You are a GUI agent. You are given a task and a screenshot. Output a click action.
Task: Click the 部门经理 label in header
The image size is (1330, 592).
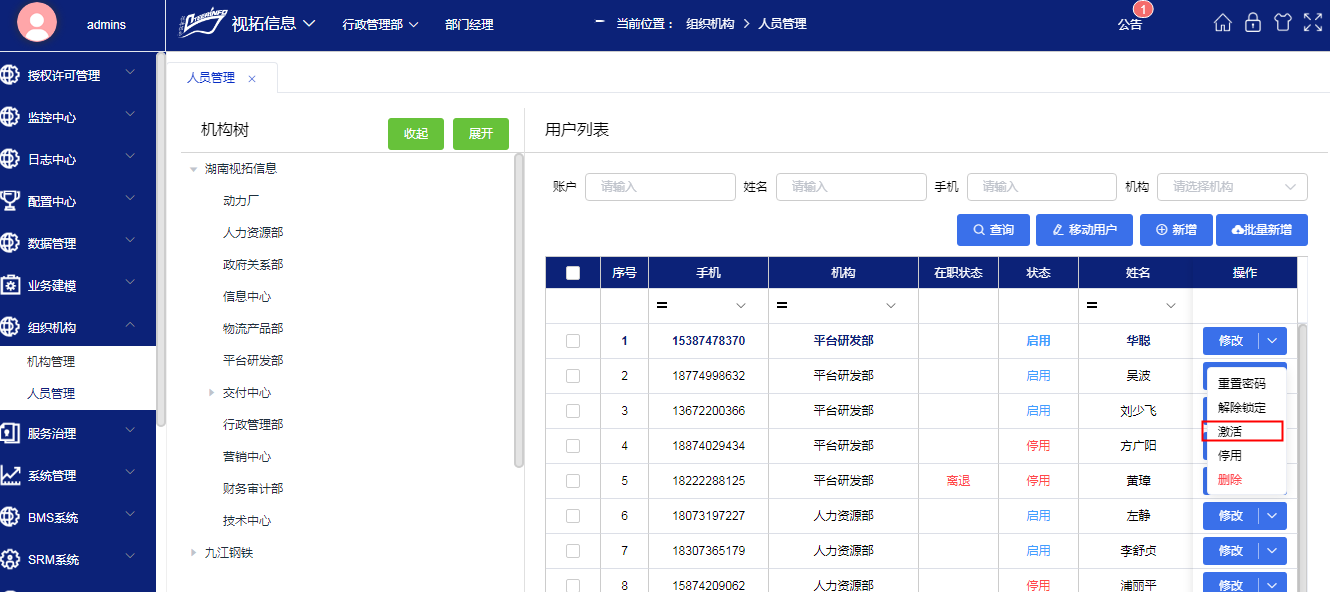[469, 24]
